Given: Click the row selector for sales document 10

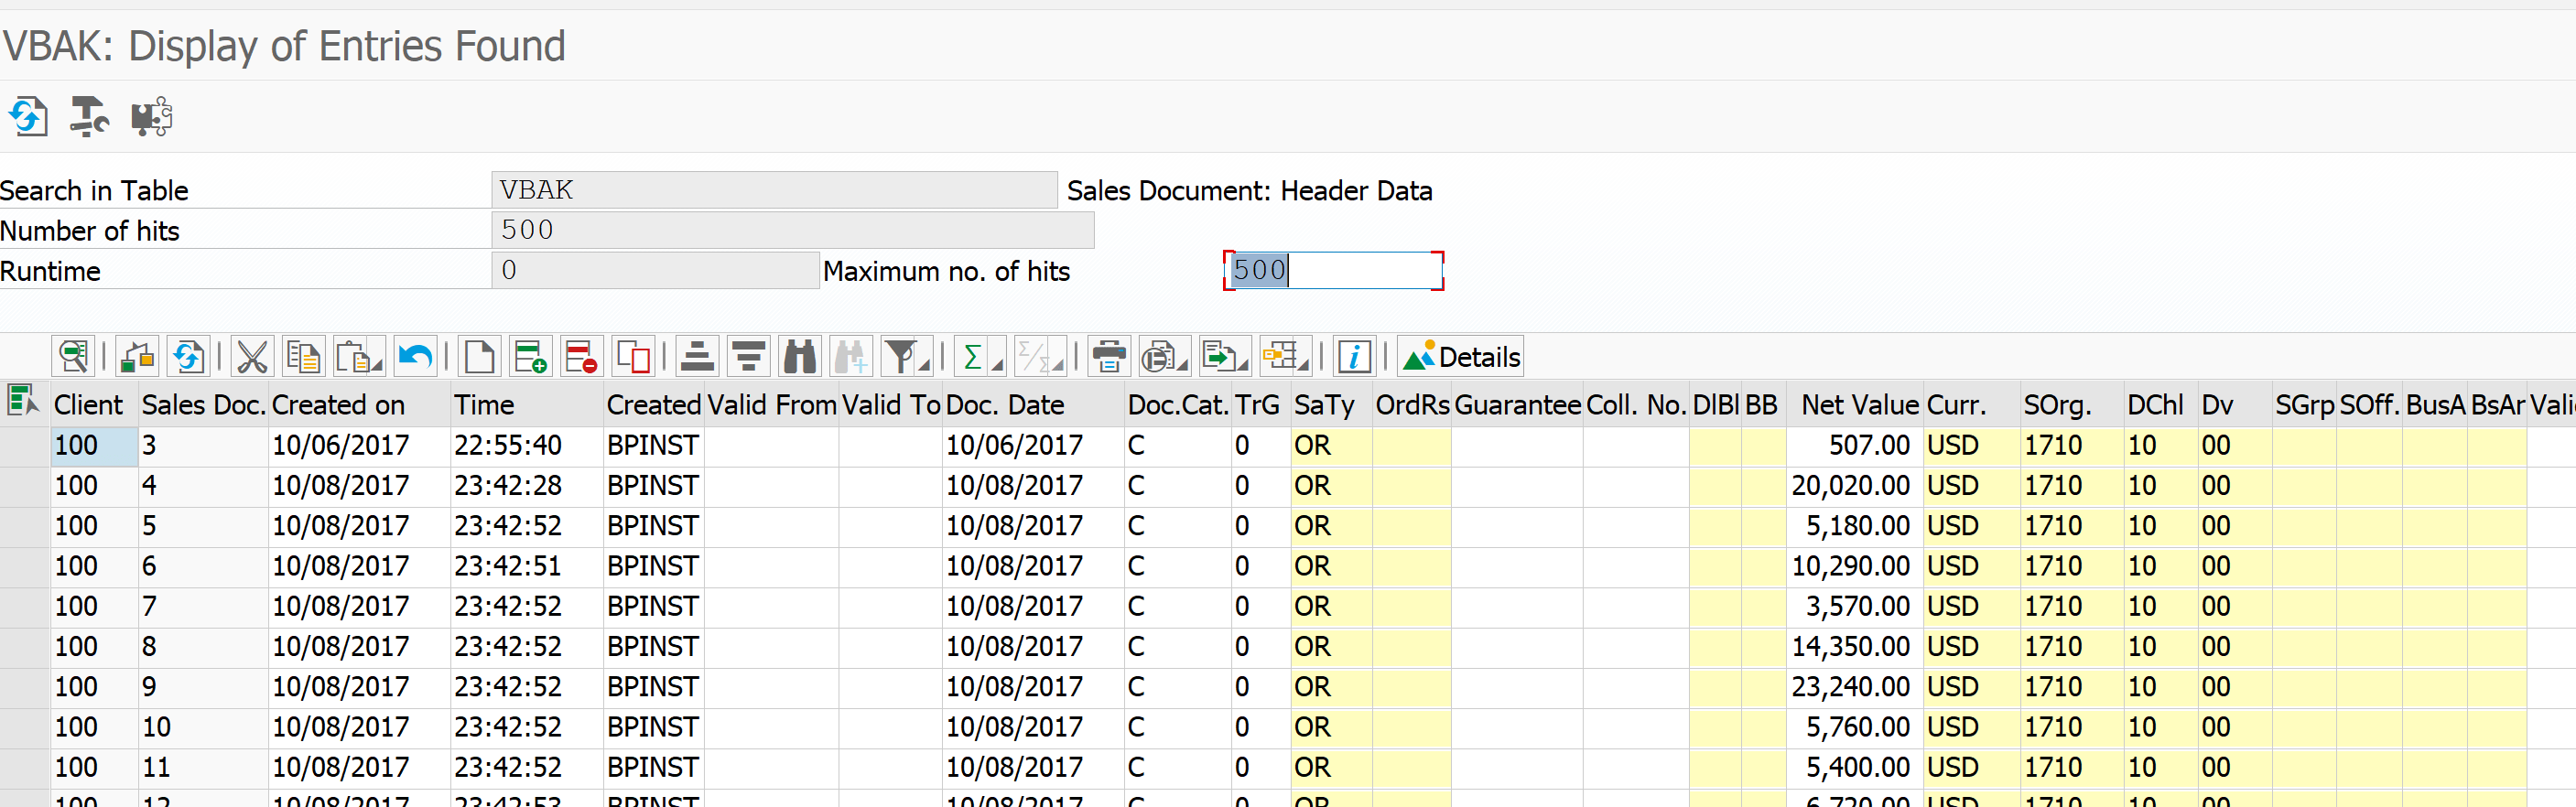Looking at the screenshot, I should [25, 728].
